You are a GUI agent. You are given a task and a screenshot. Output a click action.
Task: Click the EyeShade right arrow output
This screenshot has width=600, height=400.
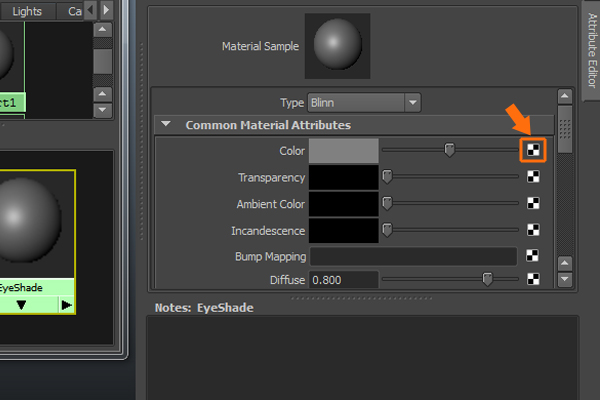point(67,305)
